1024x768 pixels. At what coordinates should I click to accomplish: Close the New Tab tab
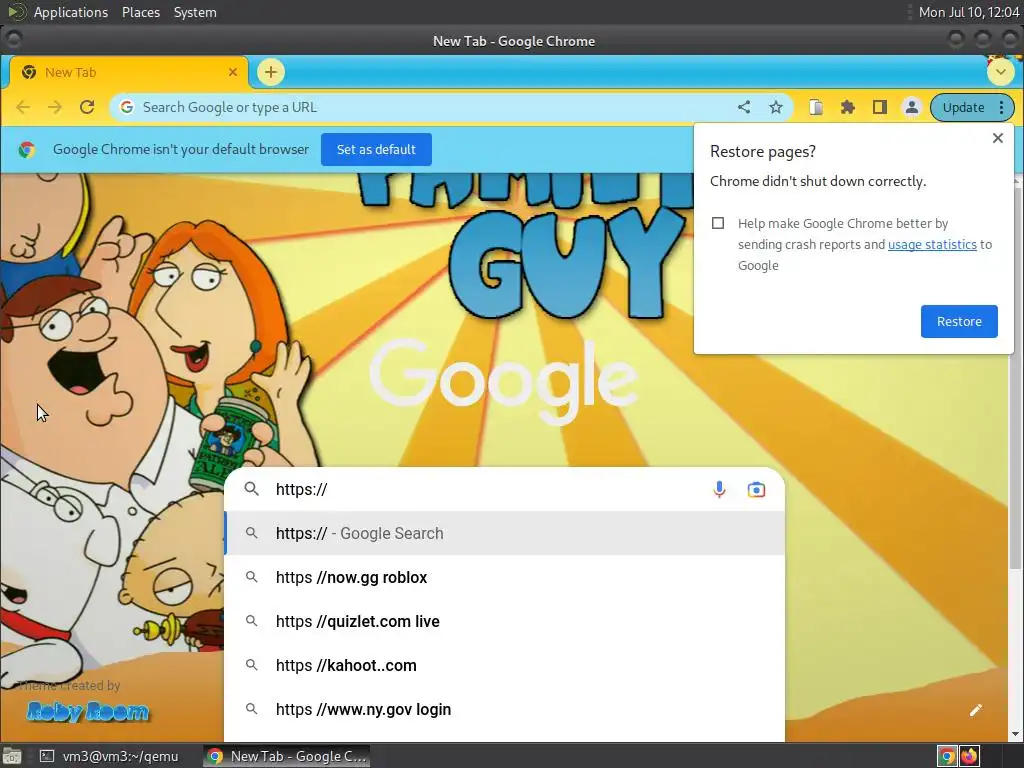[x=232, y=72]
